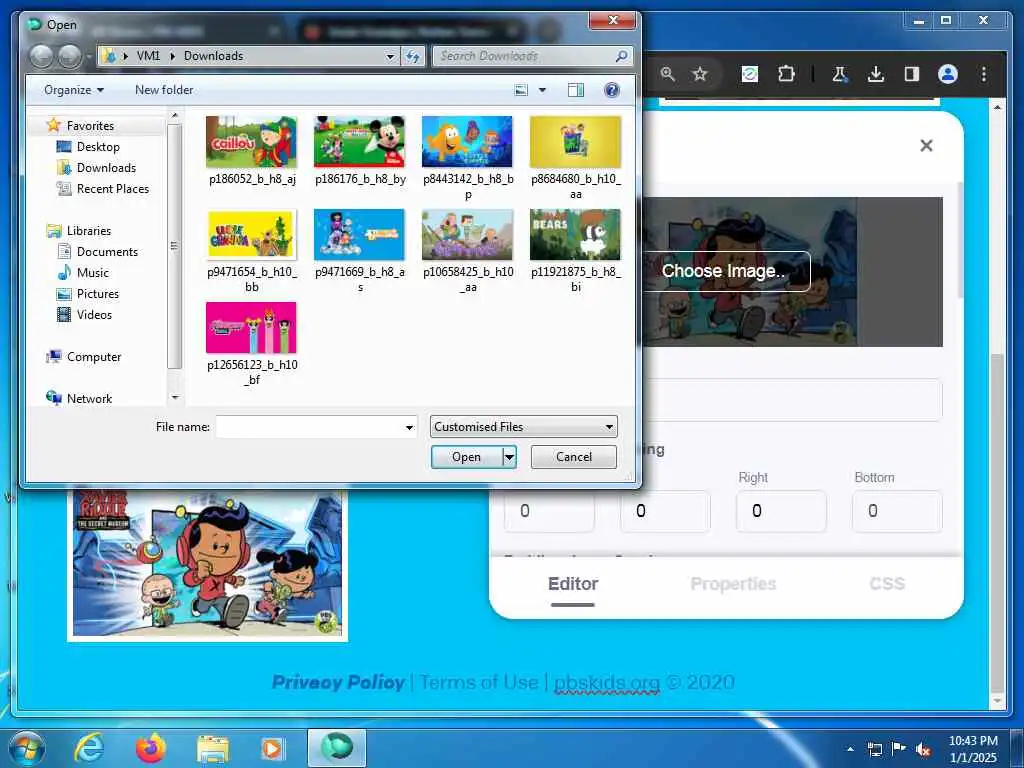Launch Firefox from taskbar
Viewport: 1024px width, 768px height.
point(151,748)
